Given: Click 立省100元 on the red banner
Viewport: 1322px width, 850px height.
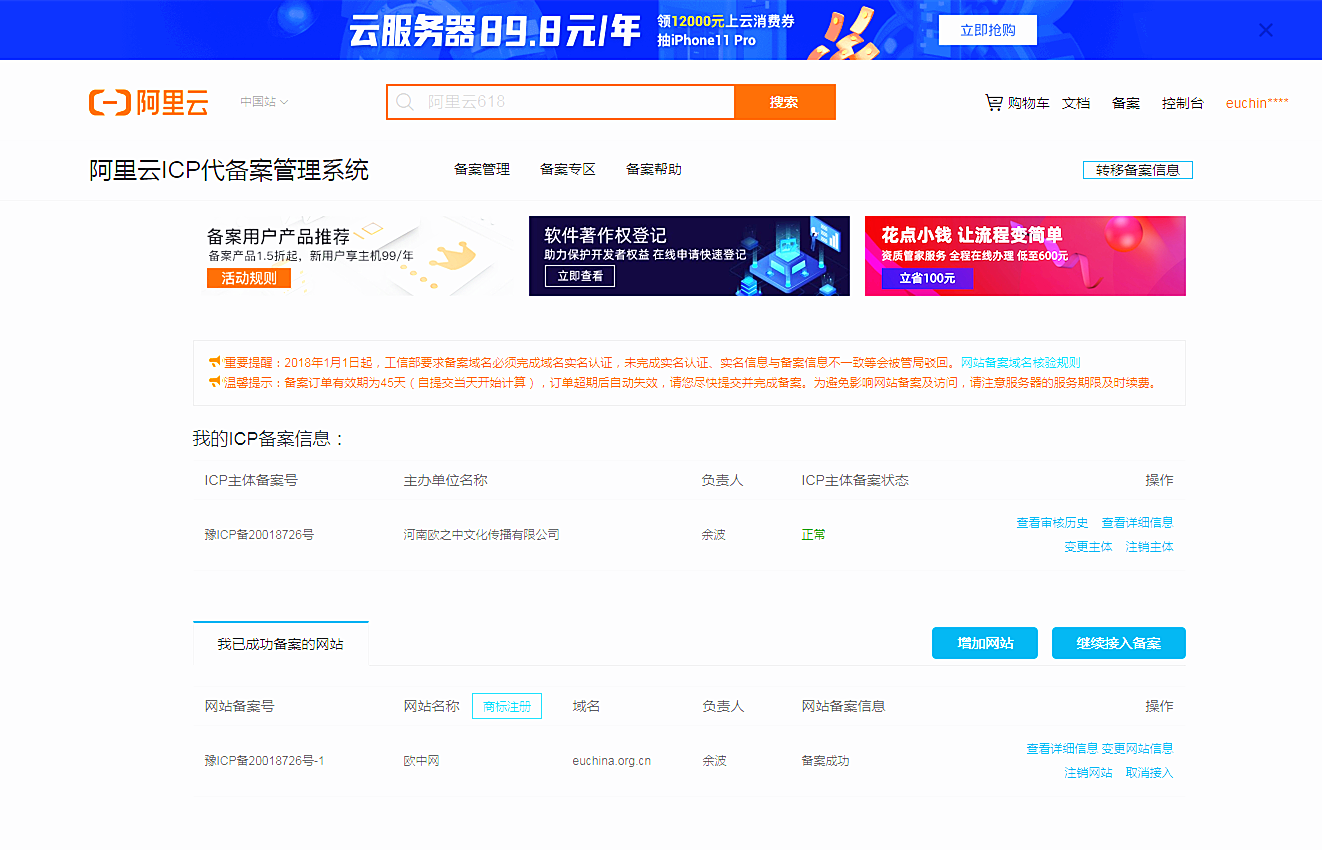Looking at the screenshot, I should point(927,278).
